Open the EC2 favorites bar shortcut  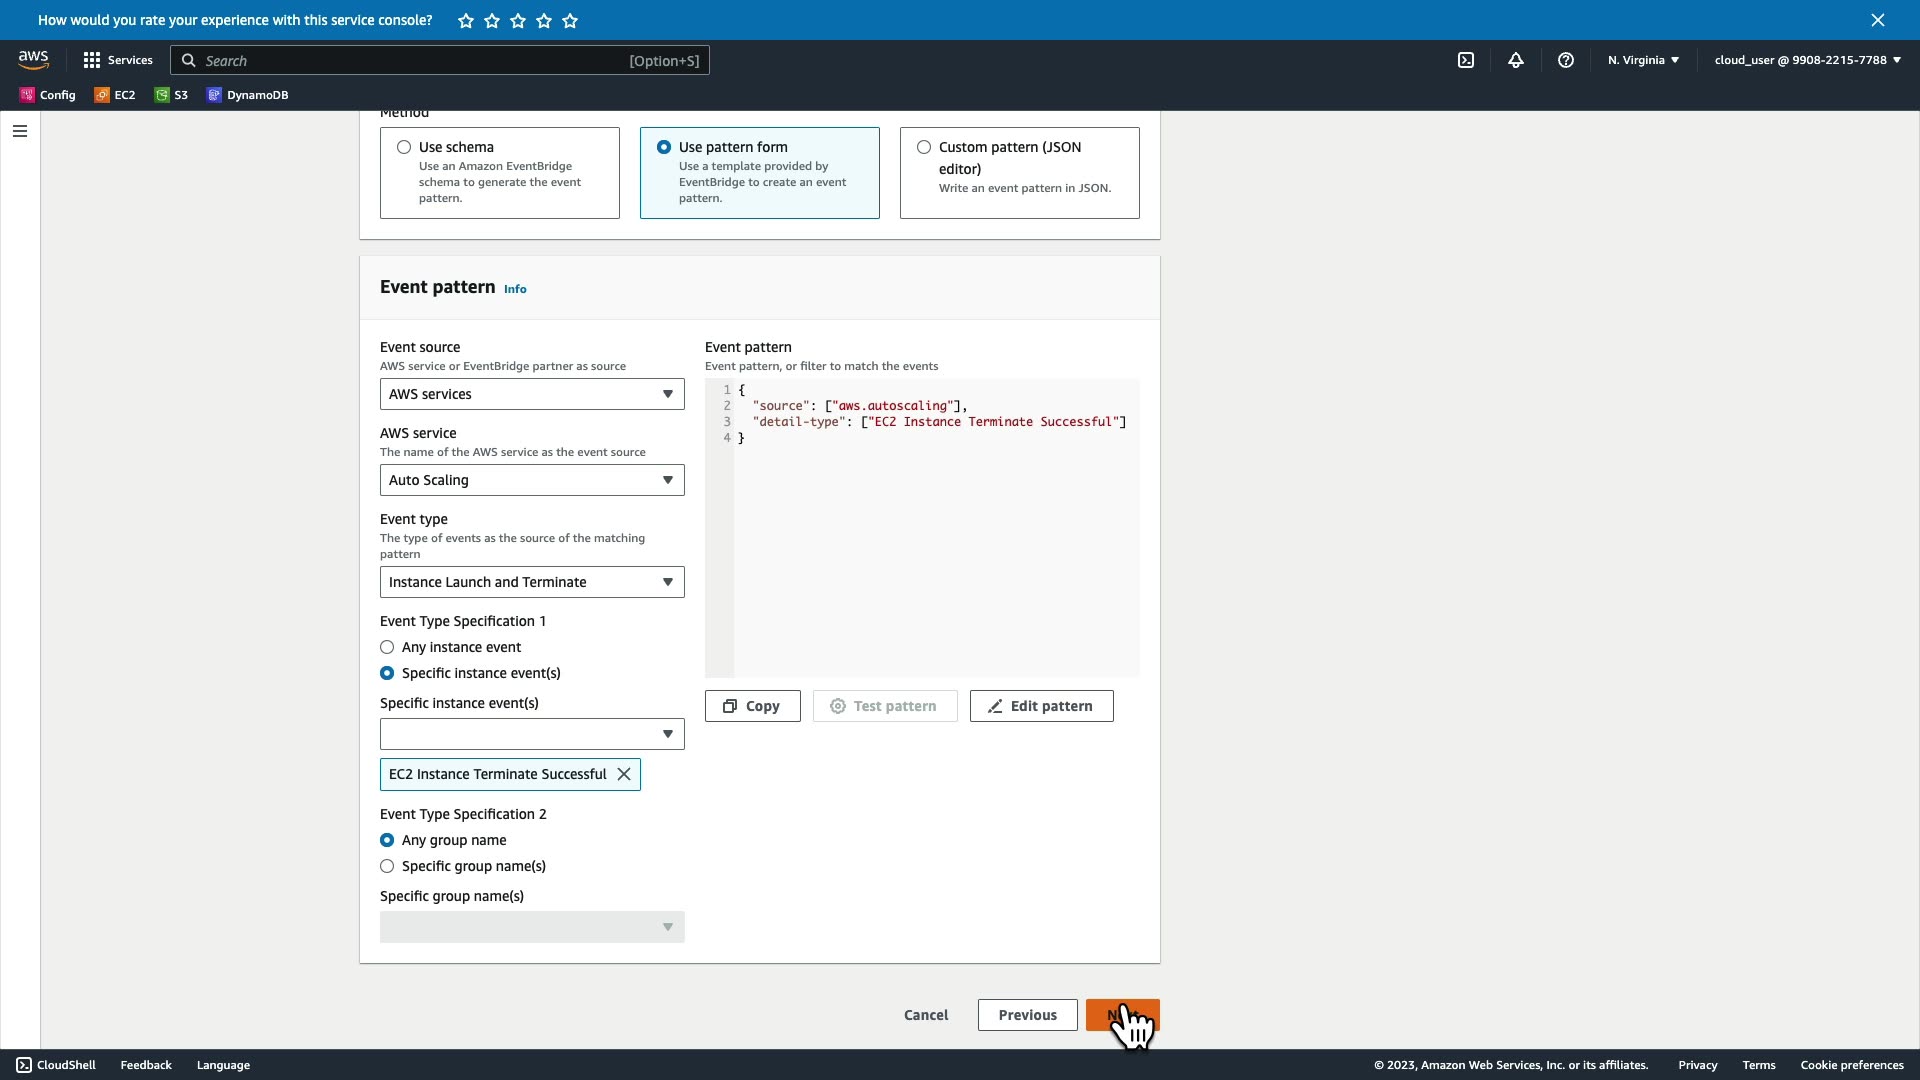click(x=115, y=95)
